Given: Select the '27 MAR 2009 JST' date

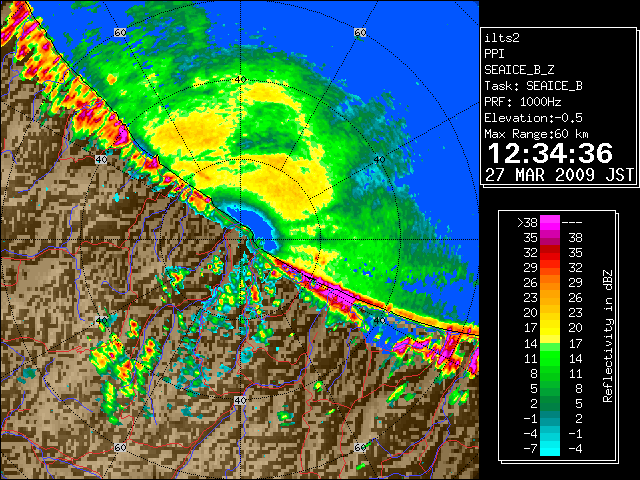Looking at the screenshot, I should pos(560,175).
